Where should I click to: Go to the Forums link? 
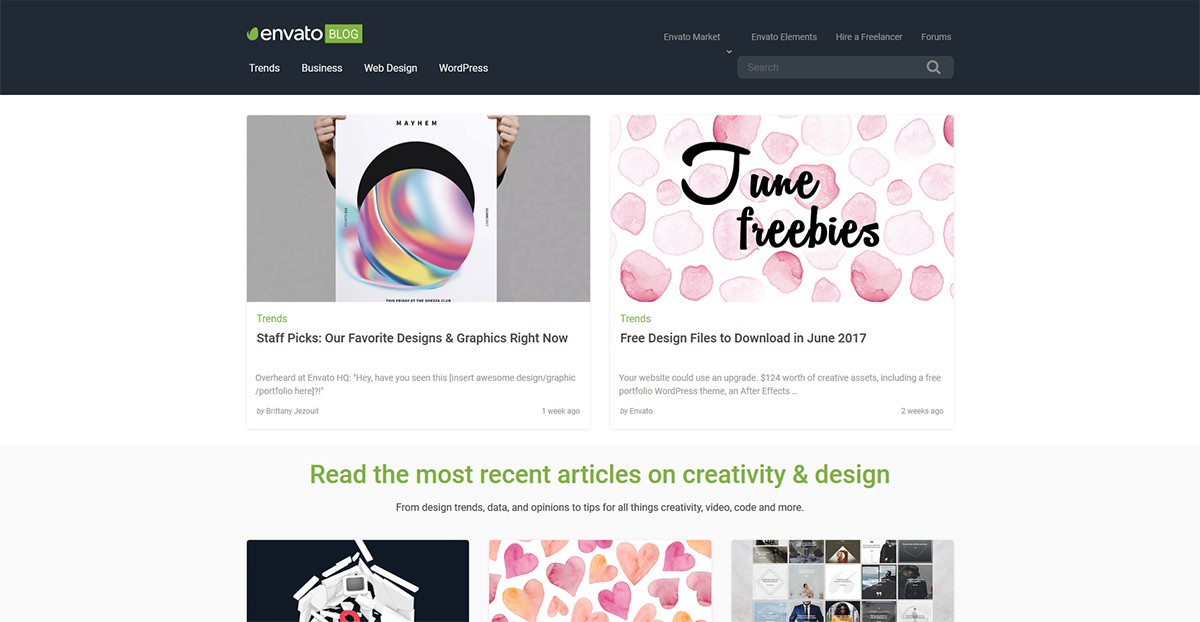click(936, 37)
